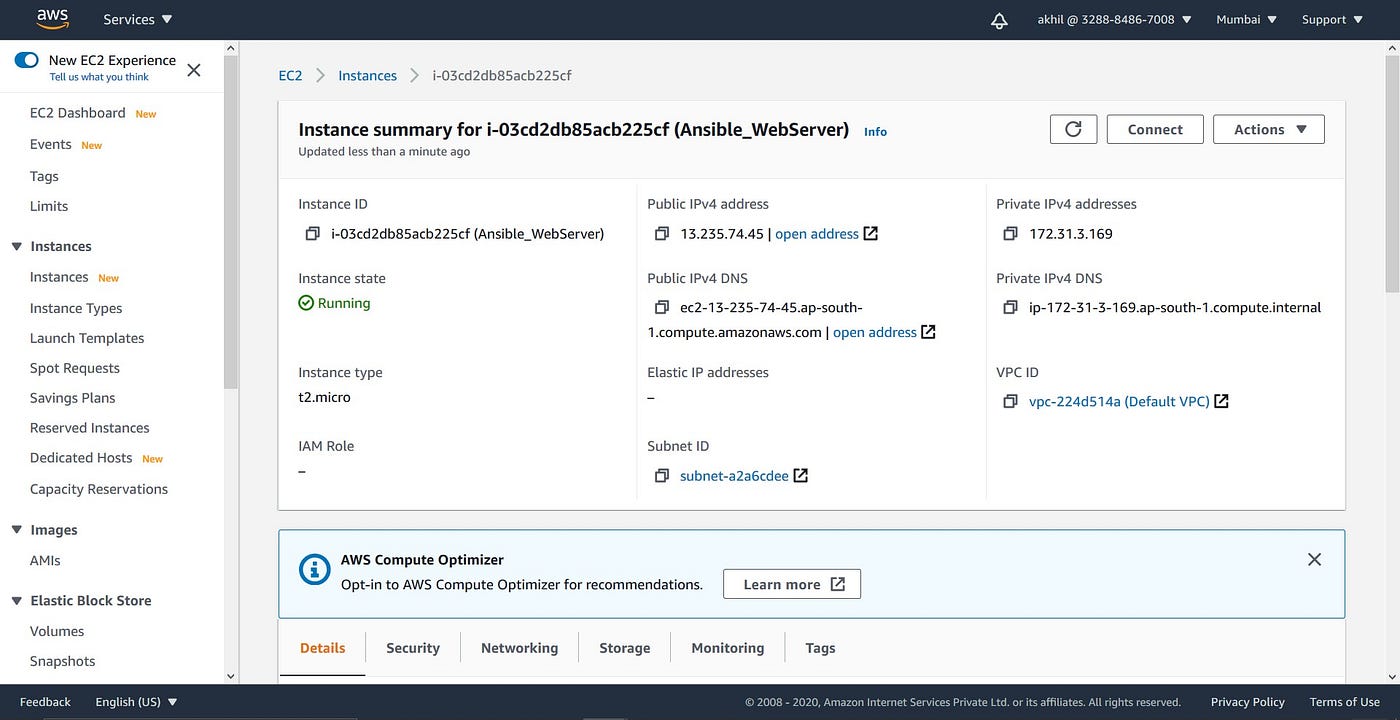The width and height of the screenshot is (1400, 720).
Task: Open EC2 Dashboard in the sidebar
Action: tap(77, 113)
